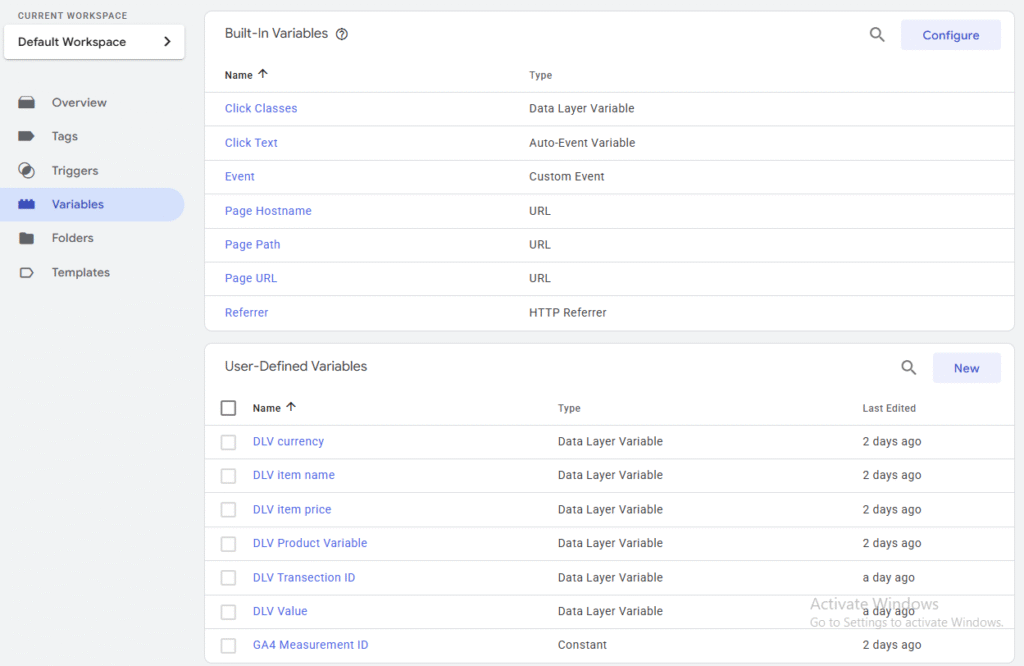This screenshot has height=666, width=1024.
Task: Open the DLV Transection ID variable
Action: coord(303,577)
